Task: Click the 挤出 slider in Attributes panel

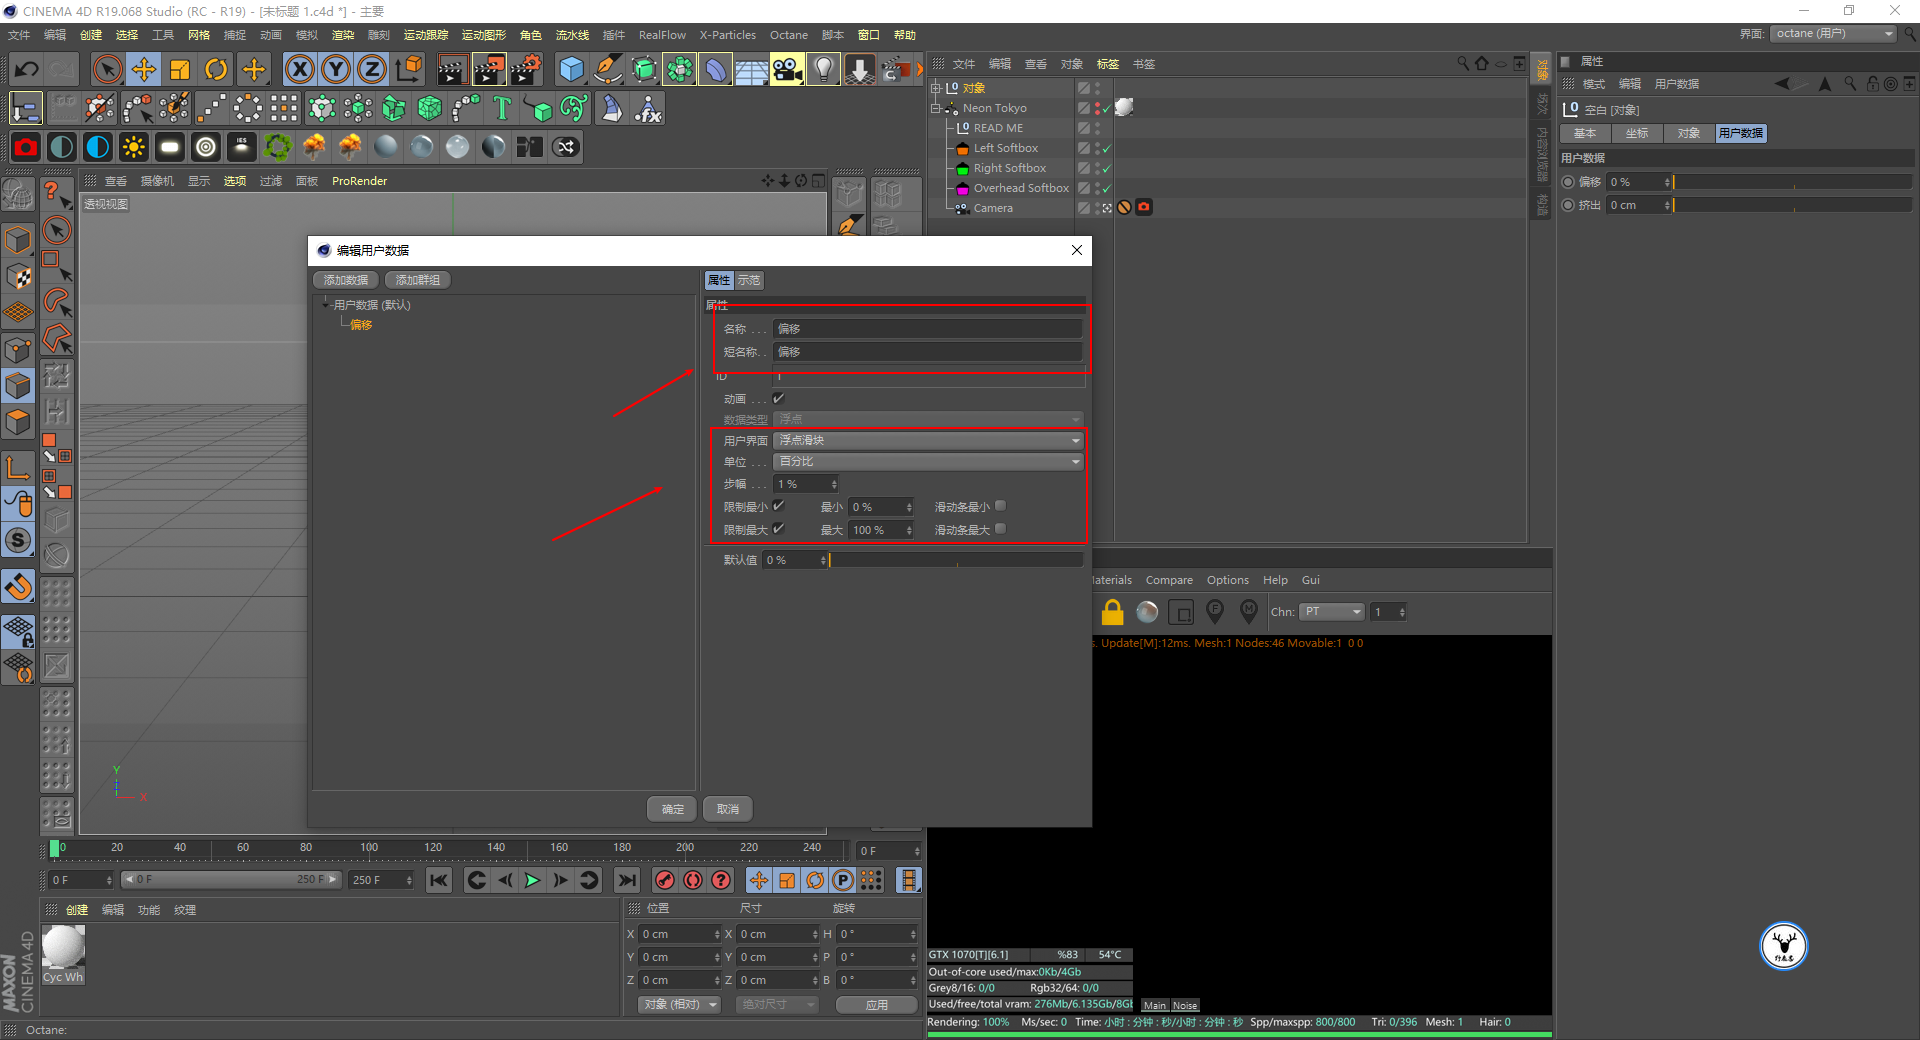Action: coord(1792,205)
